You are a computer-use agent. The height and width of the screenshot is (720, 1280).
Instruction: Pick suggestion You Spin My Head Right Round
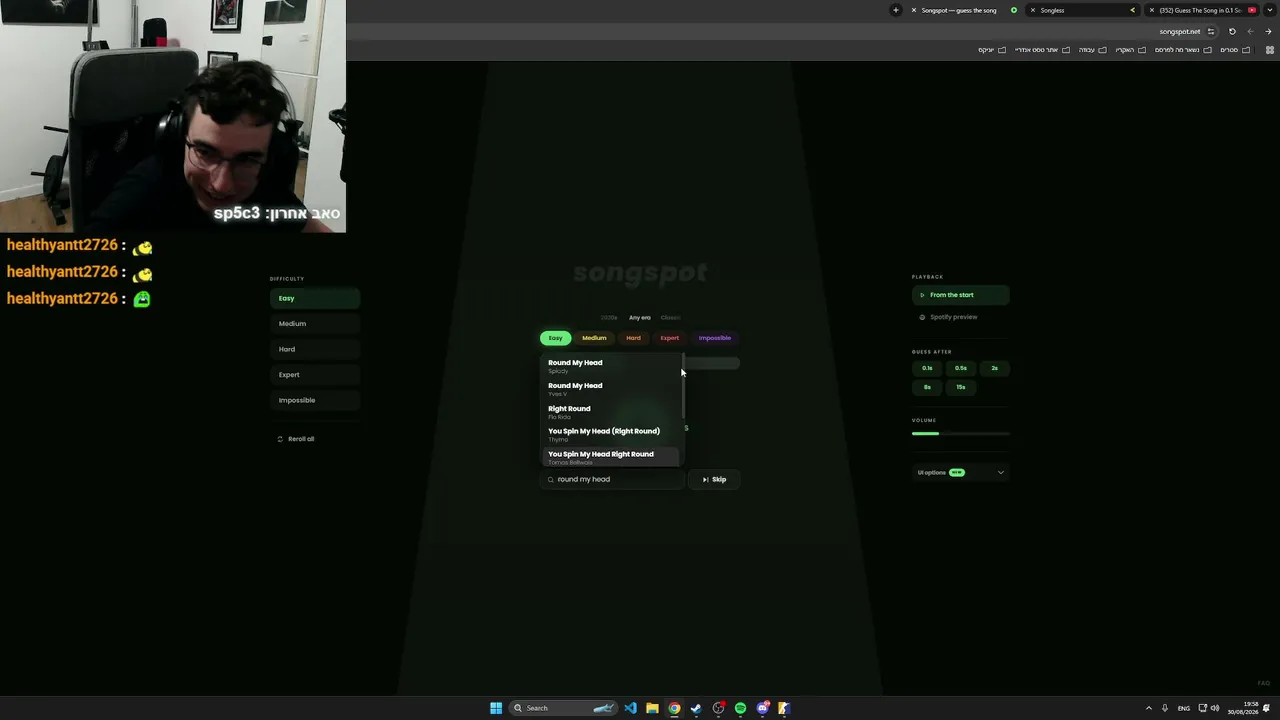point(611,457)
